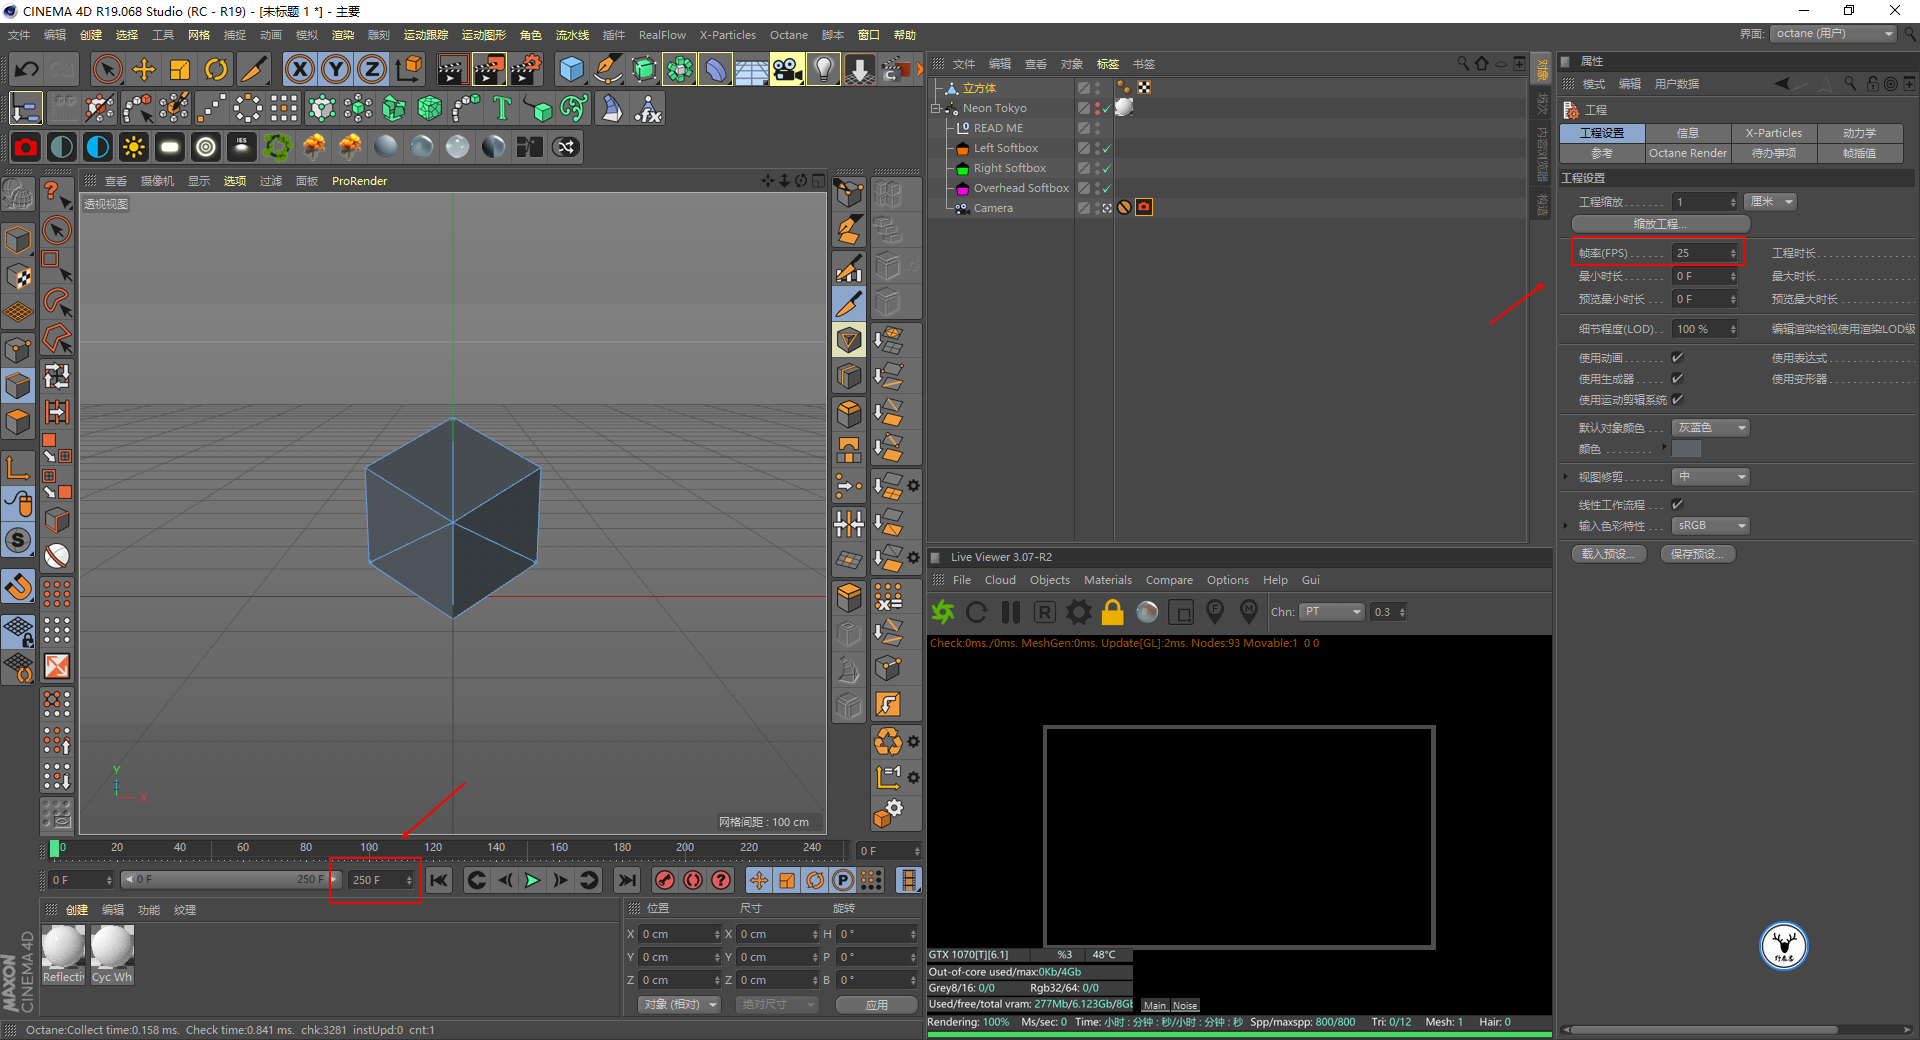
Task: Click the Camera object icon
Action: [x=787, y=69]
